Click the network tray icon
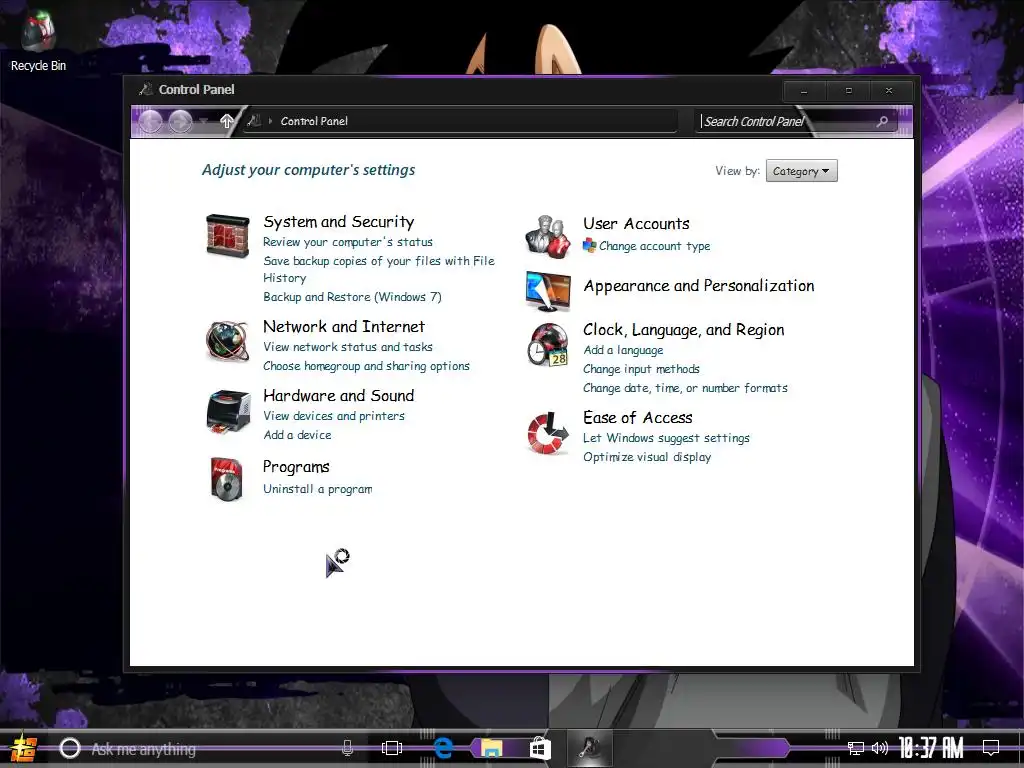Screen dimensions: 1024x768 (856, 748)
